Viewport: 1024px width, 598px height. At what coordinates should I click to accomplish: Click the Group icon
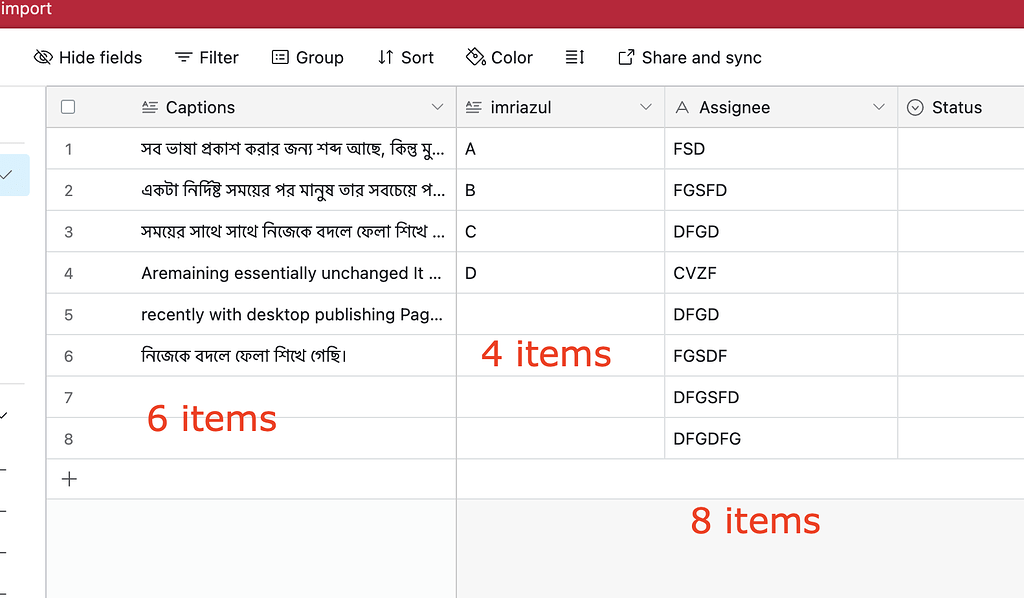[x=278, y=57]
